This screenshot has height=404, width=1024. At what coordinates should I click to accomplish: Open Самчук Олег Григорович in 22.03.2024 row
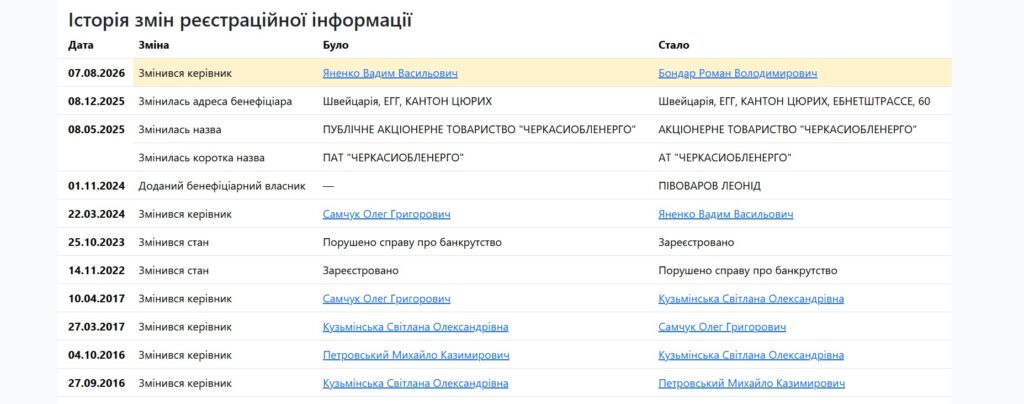click(x=386, y=215)
